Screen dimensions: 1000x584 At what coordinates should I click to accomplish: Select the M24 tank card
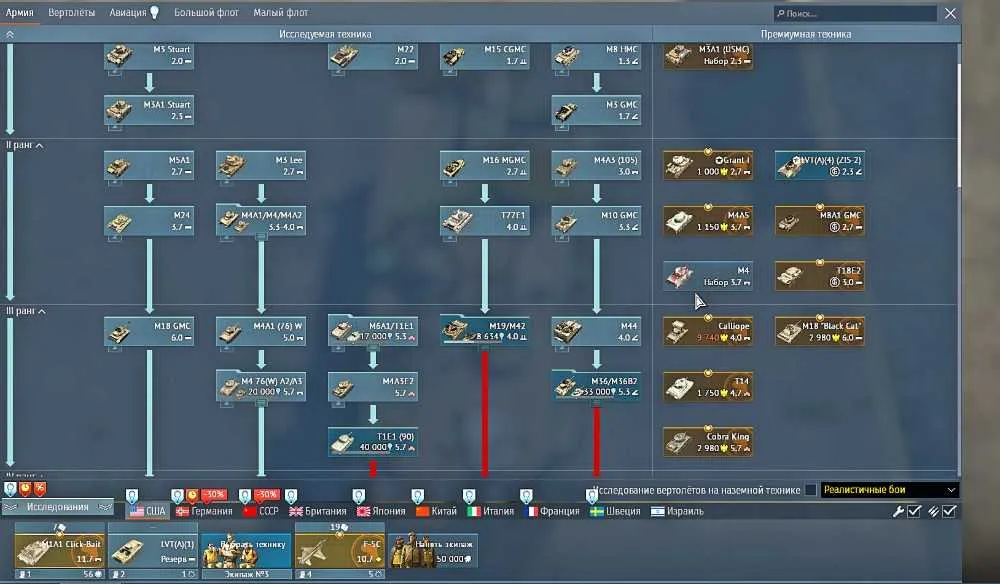click(149, 221)
